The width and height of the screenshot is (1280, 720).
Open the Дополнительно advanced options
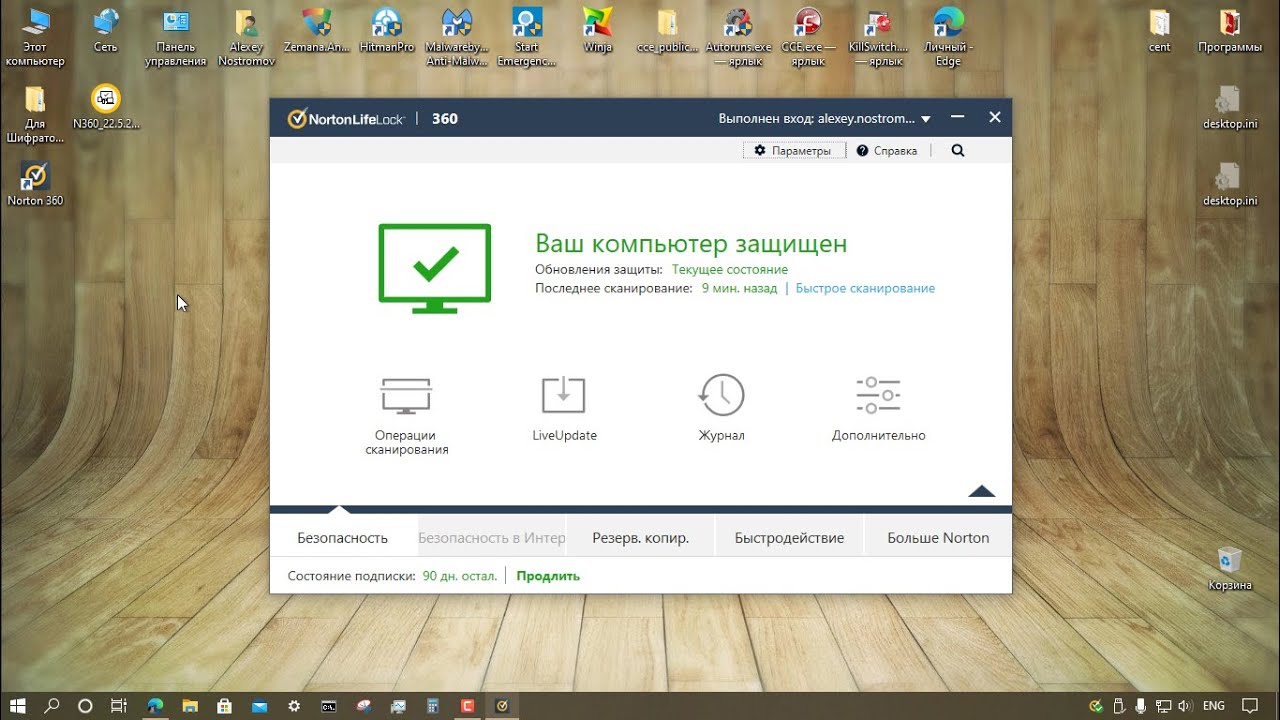pyautogui.click(x=878, y=409)
